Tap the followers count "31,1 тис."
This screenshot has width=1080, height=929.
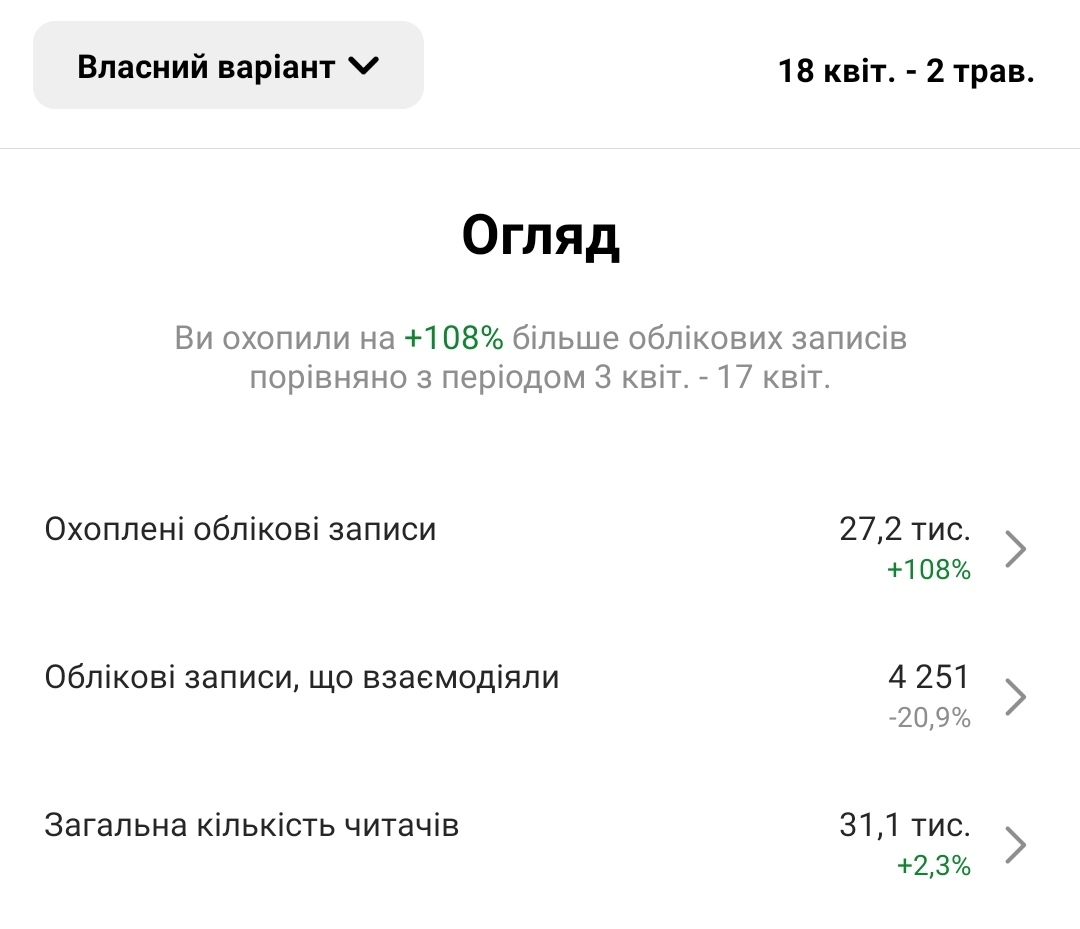tap(905, 825)
